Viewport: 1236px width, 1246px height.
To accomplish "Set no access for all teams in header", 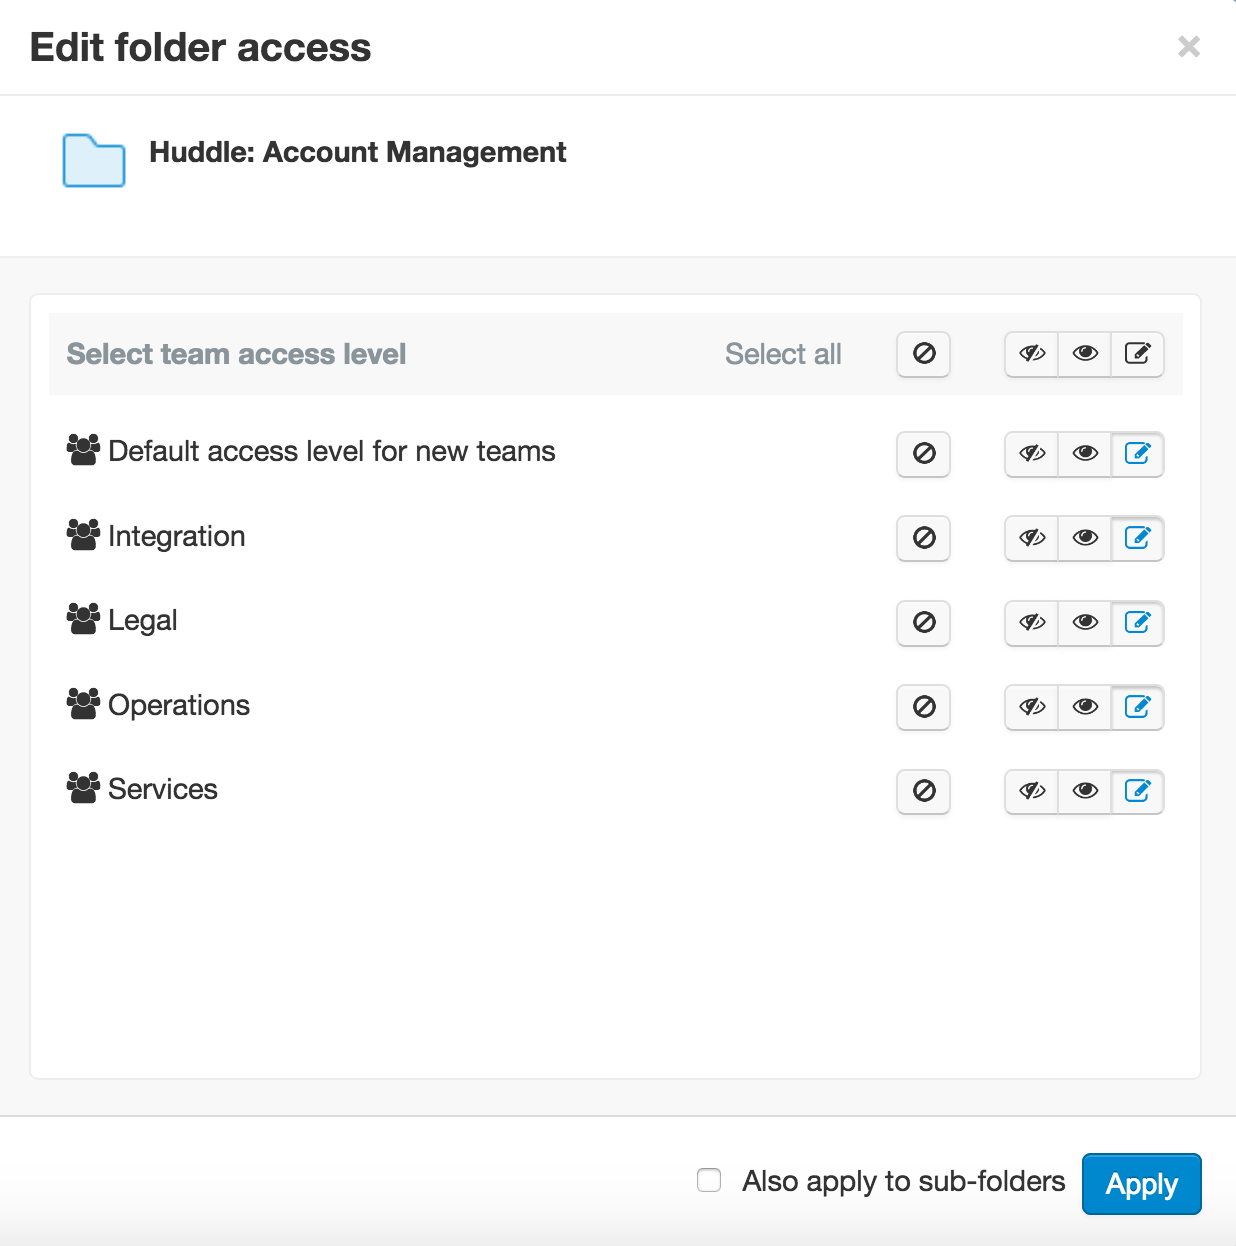I will point(923,354).
